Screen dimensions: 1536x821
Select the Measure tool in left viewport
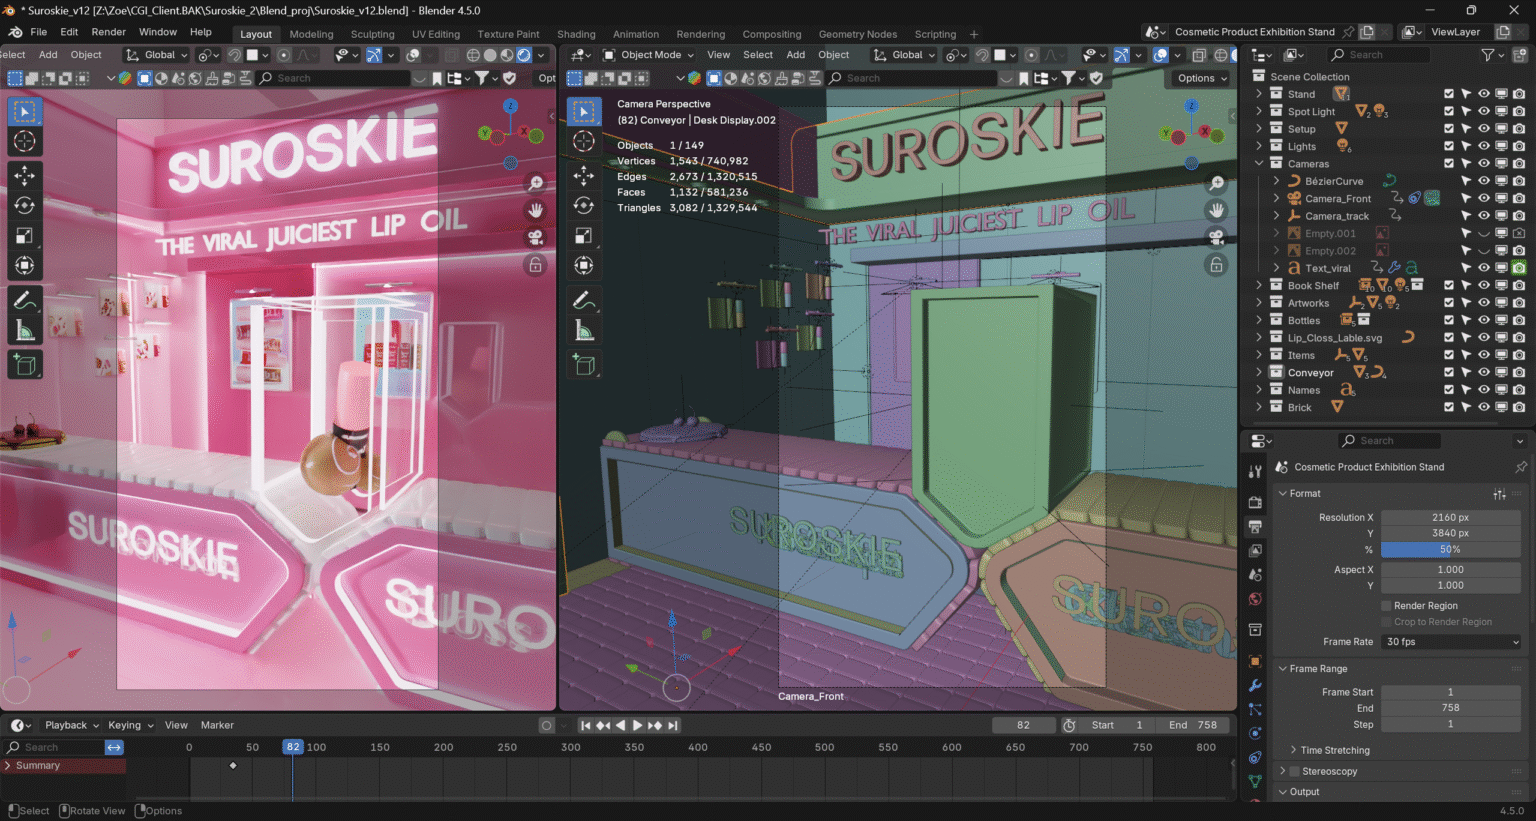[24, 331]
